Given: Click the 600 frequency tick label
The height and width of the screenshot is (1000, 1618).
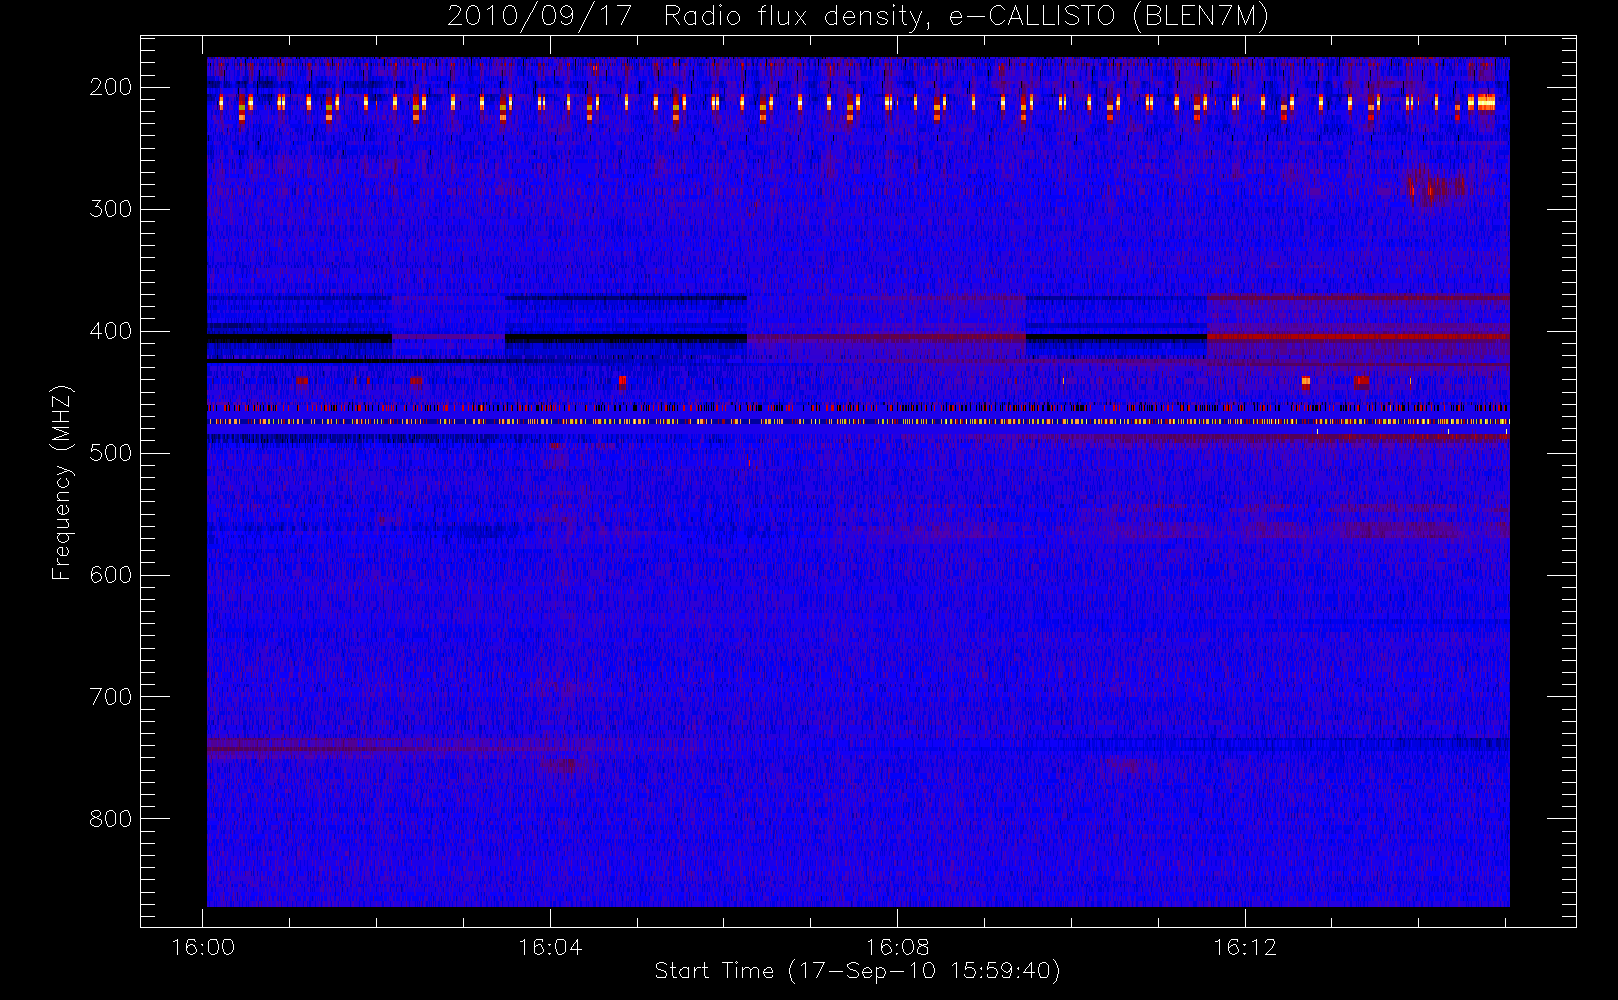Looking at the screenshot, I should click(x=111, y=575).
